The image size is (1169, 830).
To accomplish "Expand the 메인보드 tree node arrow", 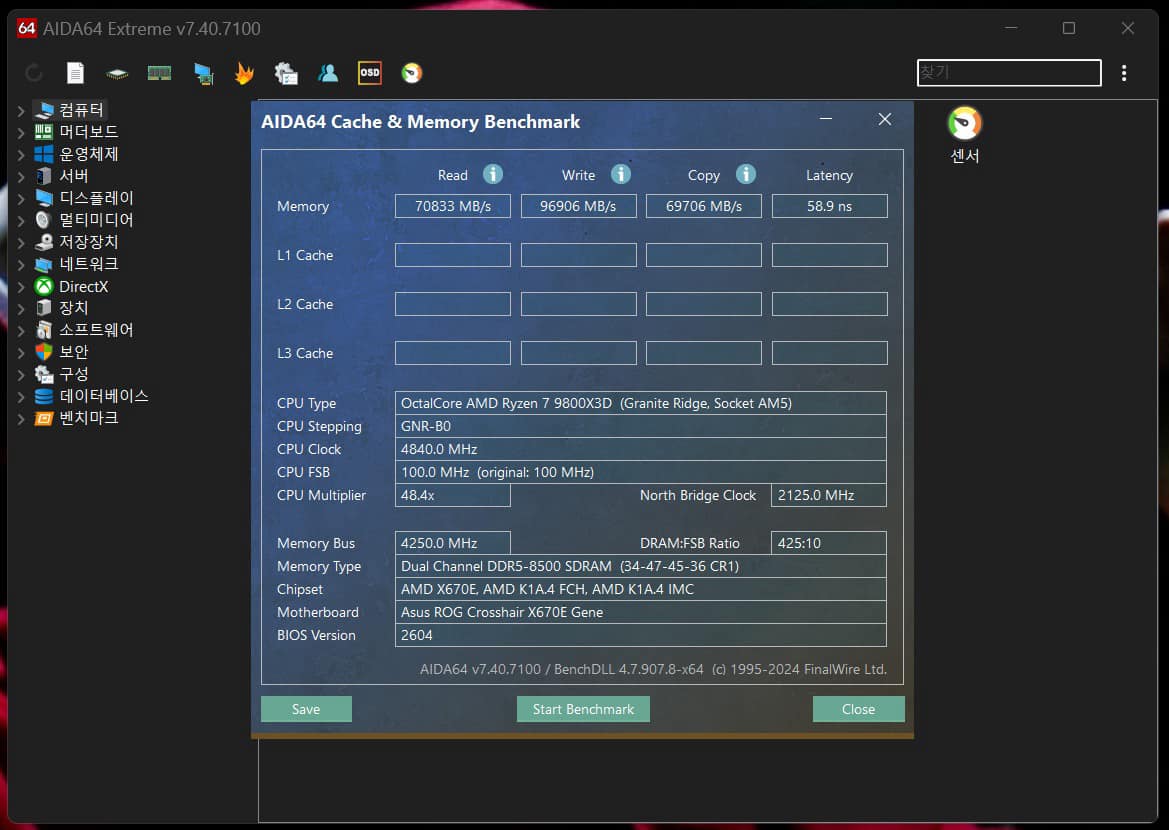I will click(21, 132).
